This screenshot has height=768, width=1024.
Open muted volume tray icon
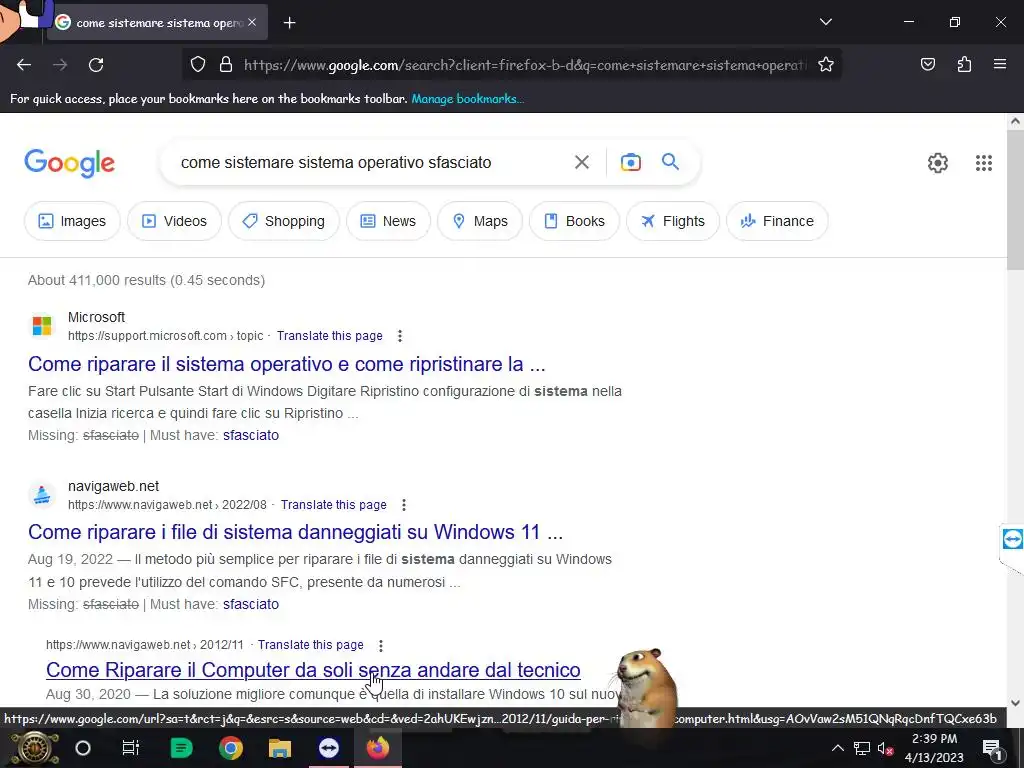point(886,749)
